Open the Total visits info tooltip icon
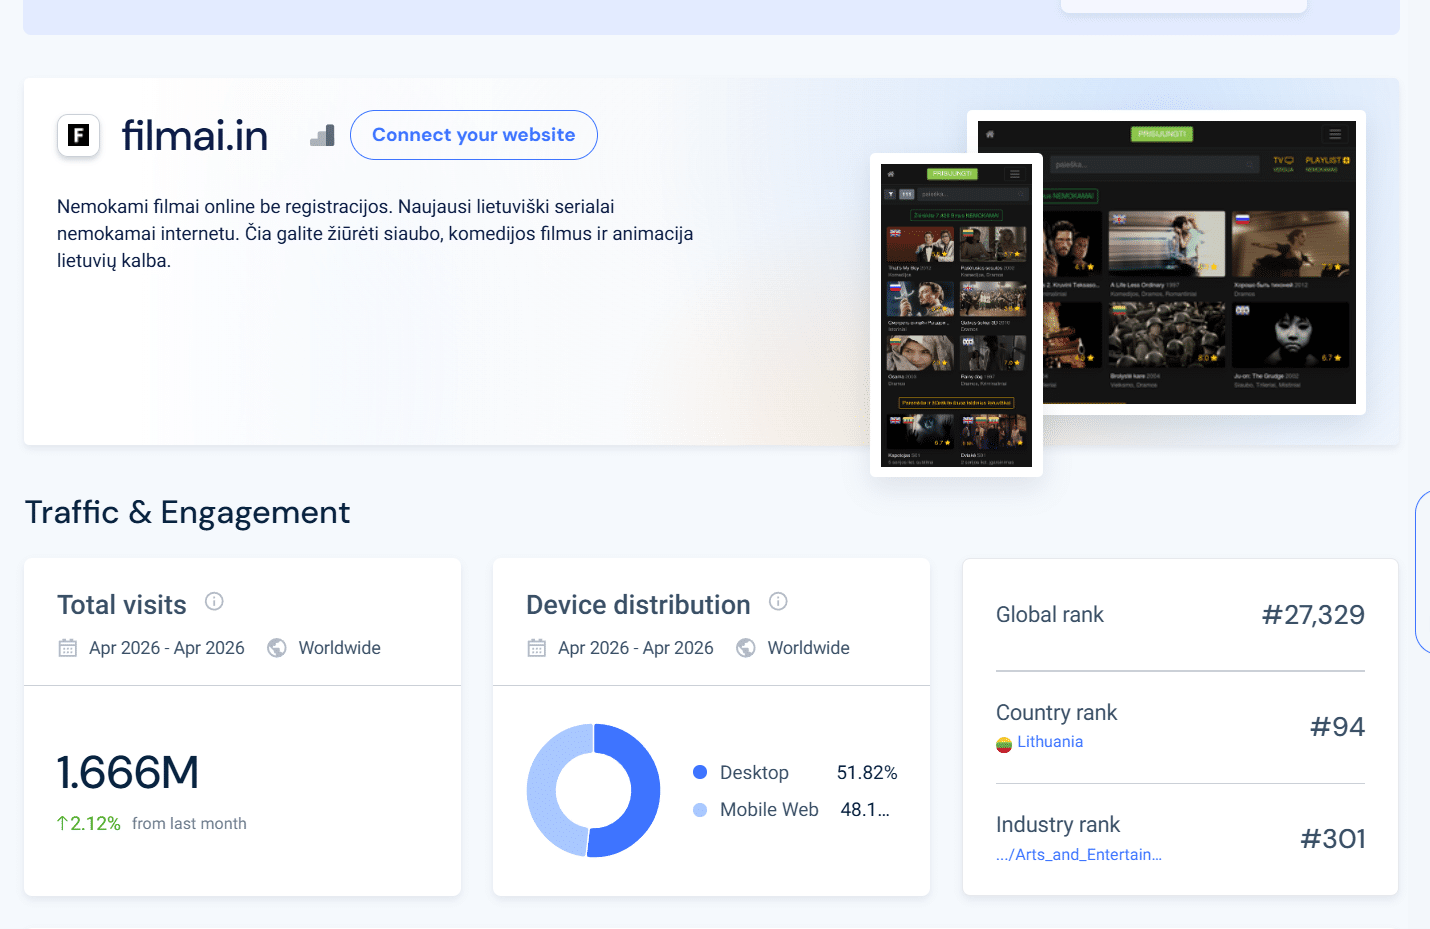The image size is (1430, 929). click(214, 601)
